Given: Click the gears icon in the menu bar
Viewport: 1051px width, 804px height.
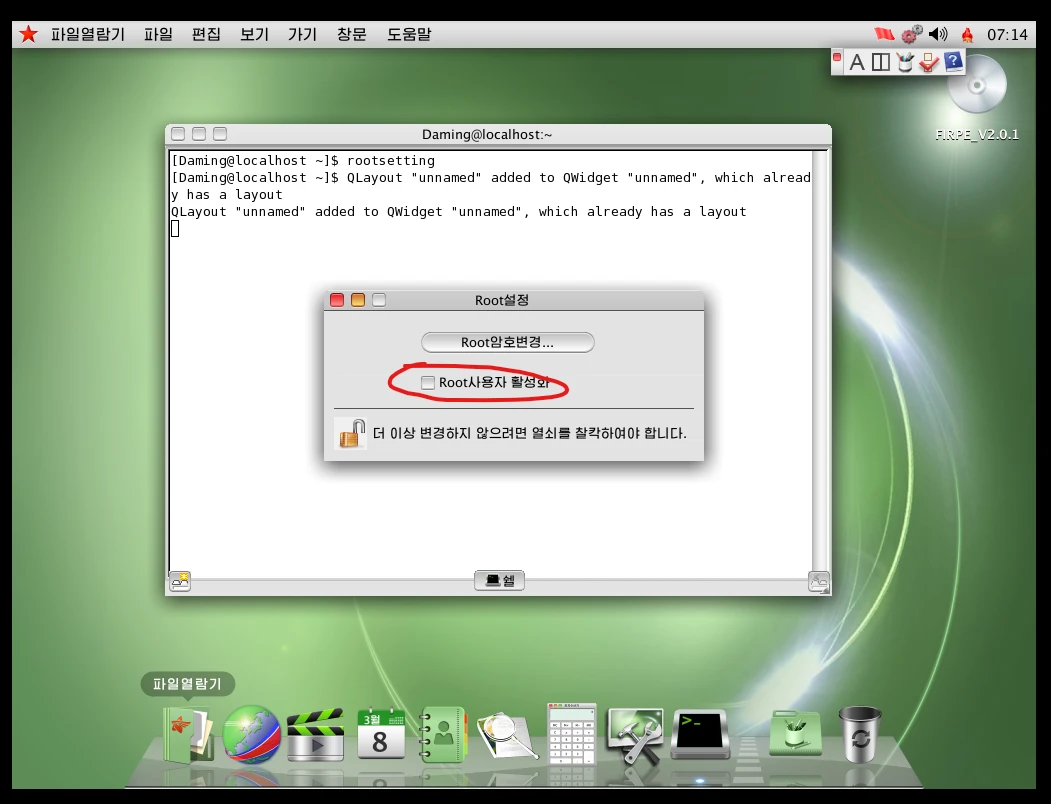Looking at the screenshot, I should click(910, 34).
